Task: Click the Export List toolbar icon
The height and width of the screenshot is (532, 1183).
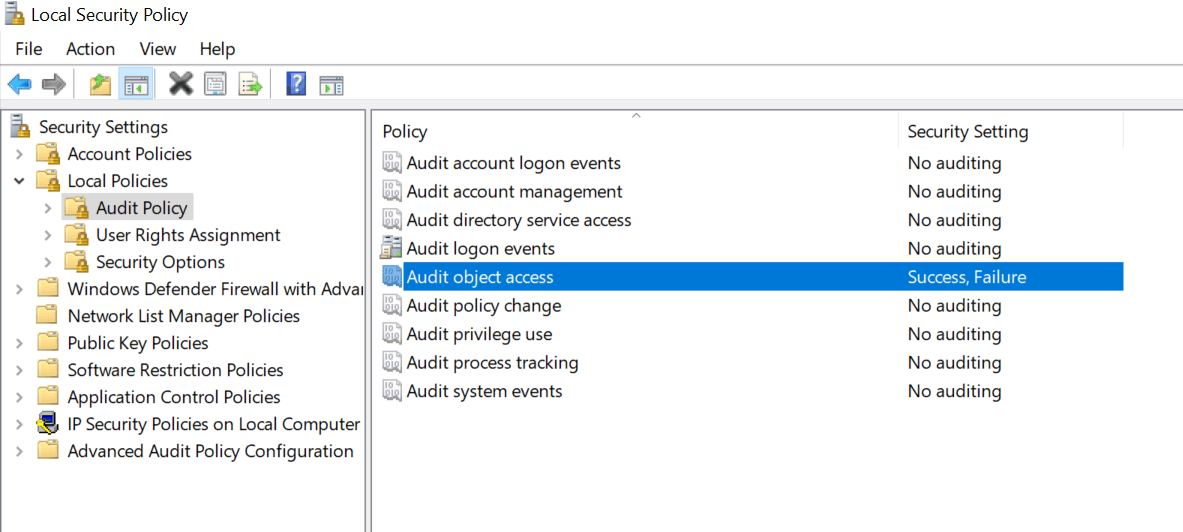Action: [250, 84]
